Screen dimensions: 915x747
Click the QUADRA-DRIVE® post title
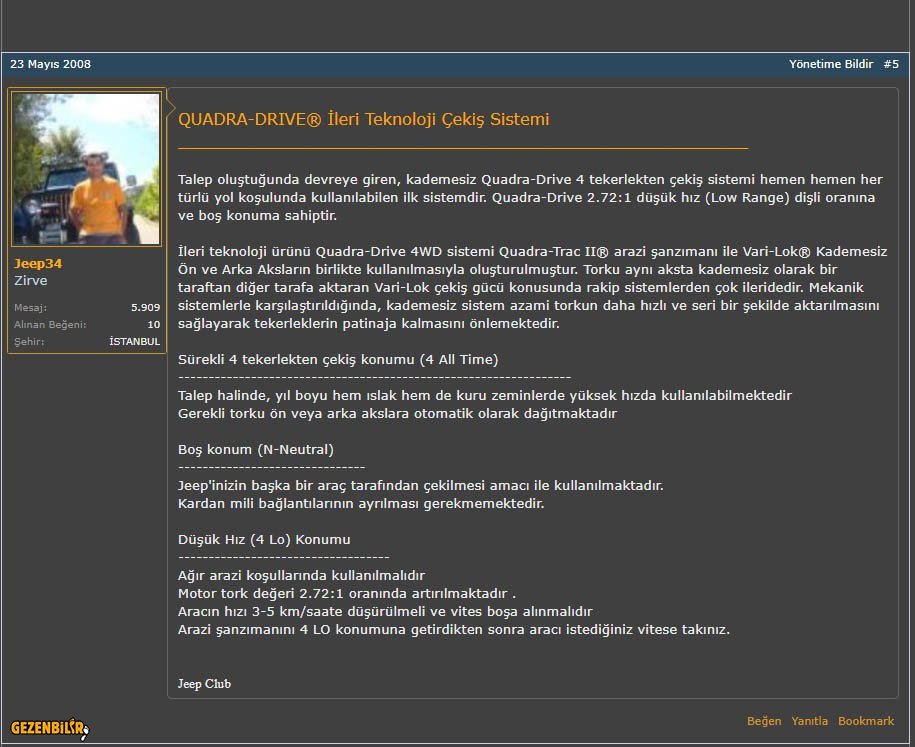(x=364, y=119)
